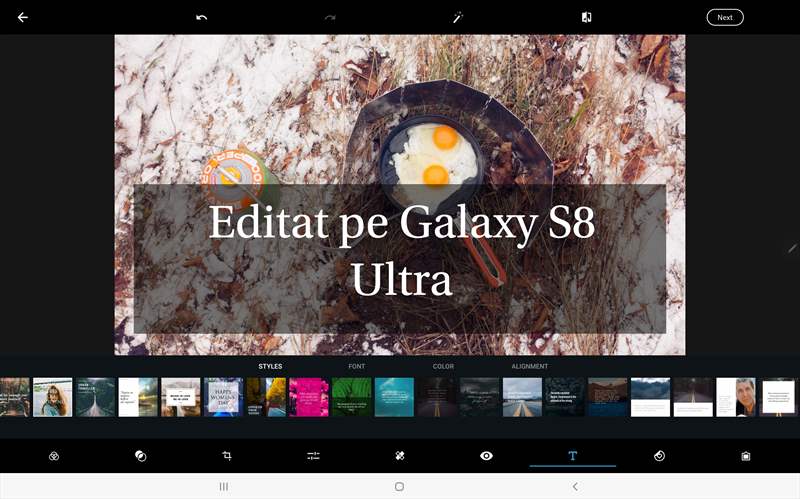Compare with original using split-view icon

586,17
